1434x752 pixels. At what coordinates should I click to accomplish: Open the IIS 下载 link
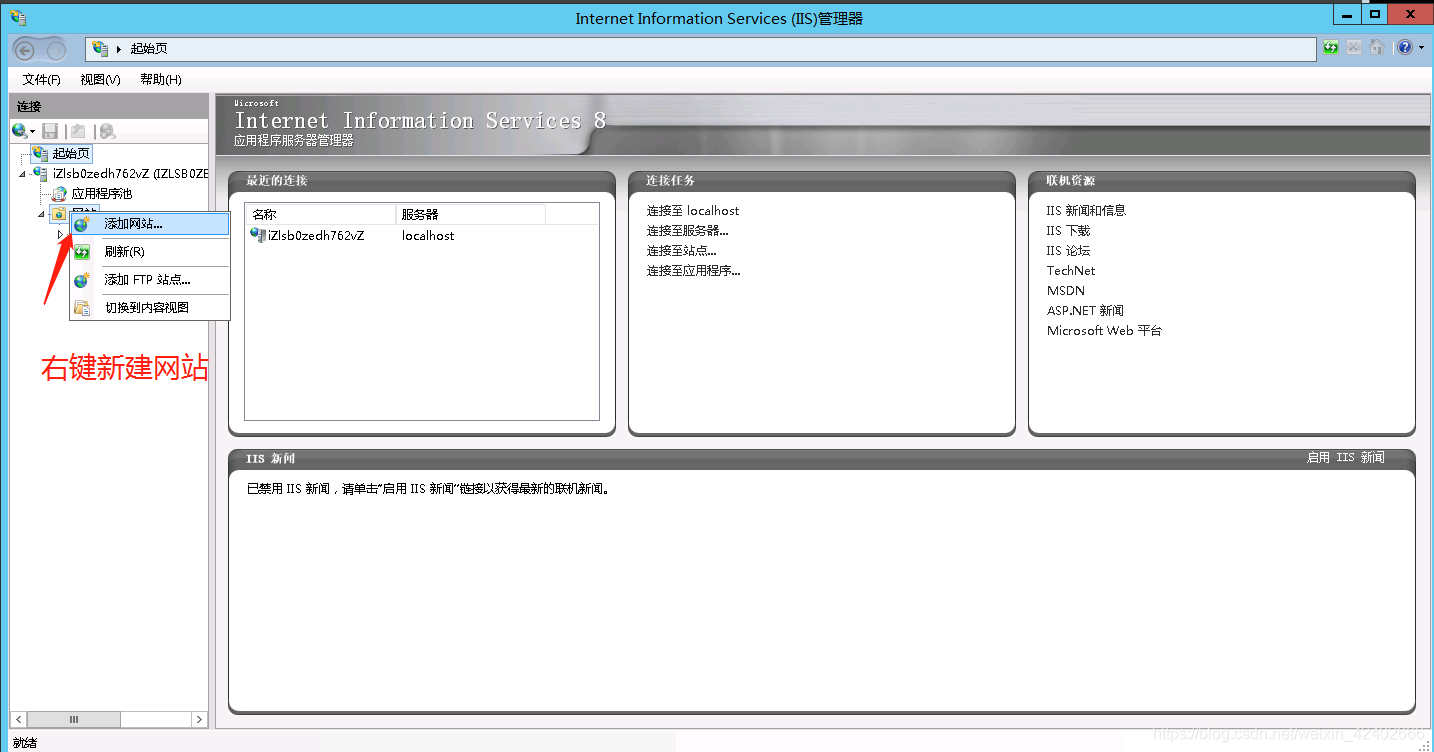(1068, 231)
